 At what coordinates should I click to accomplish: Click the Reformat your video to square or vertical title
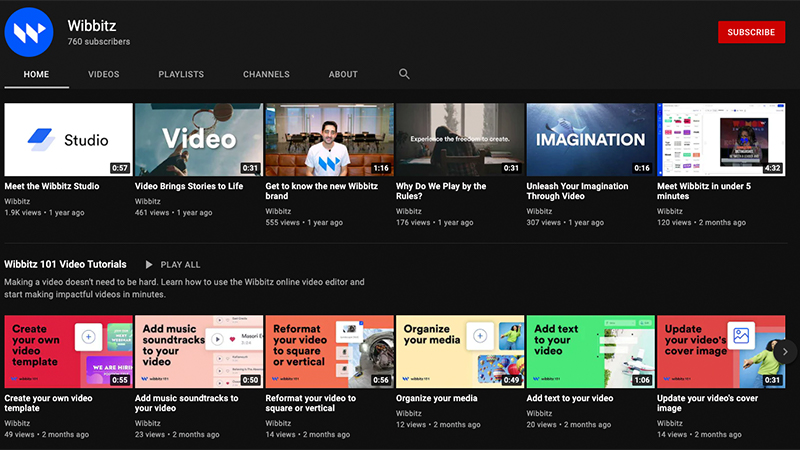[x=310, y=403]
